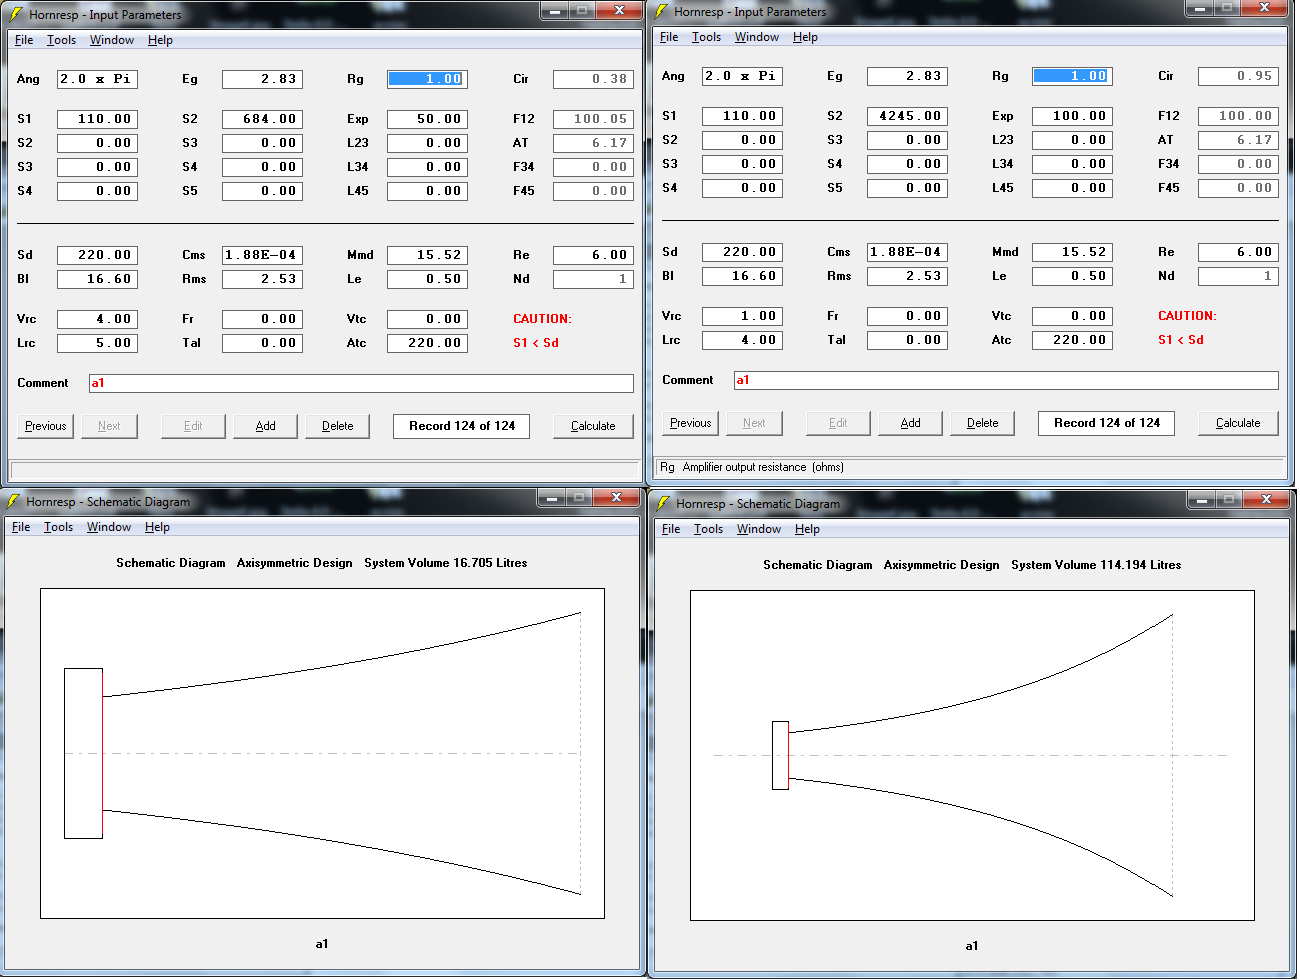Select Re field 6.00 in left window
The height and width of the screenshot is (980, 1300).
point(593,255)
